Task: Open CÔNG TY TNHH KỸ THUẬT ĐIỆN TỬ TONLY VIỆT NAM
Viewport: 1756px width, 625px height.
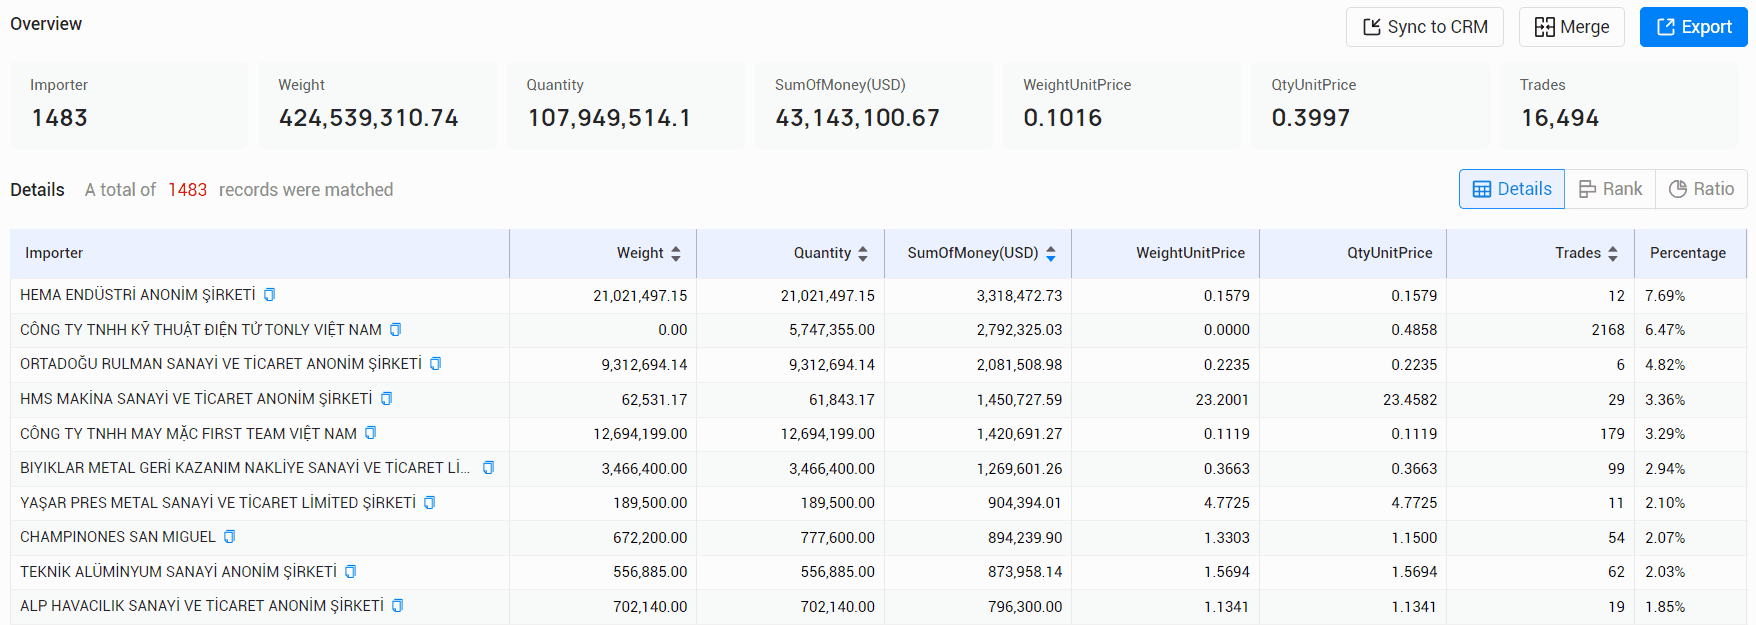Action: [x=201, y=330]
